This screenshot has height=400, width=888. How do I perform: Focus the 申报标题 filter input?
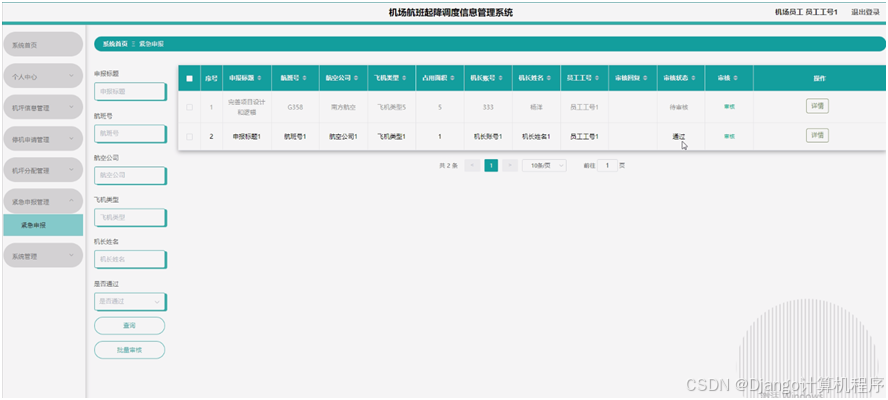pyautogui.click(x=130, y=91)
